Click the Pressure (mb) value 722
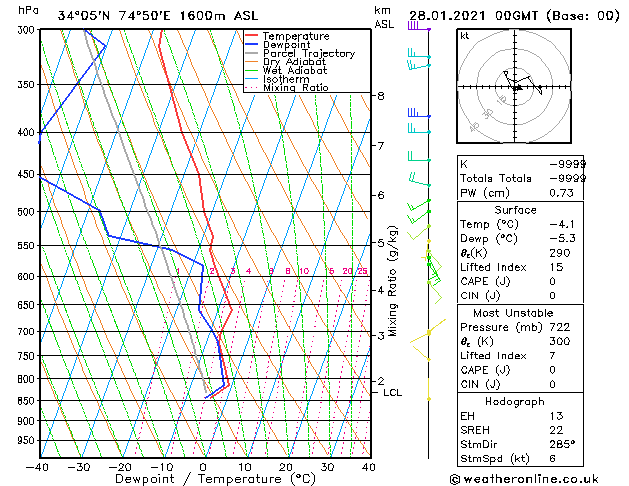 coord(560,327)
